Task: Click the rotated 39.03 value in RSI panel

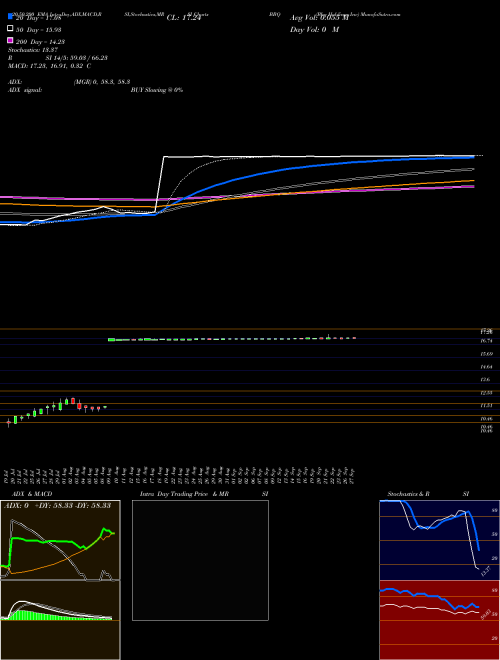Action: click(485, 615)
